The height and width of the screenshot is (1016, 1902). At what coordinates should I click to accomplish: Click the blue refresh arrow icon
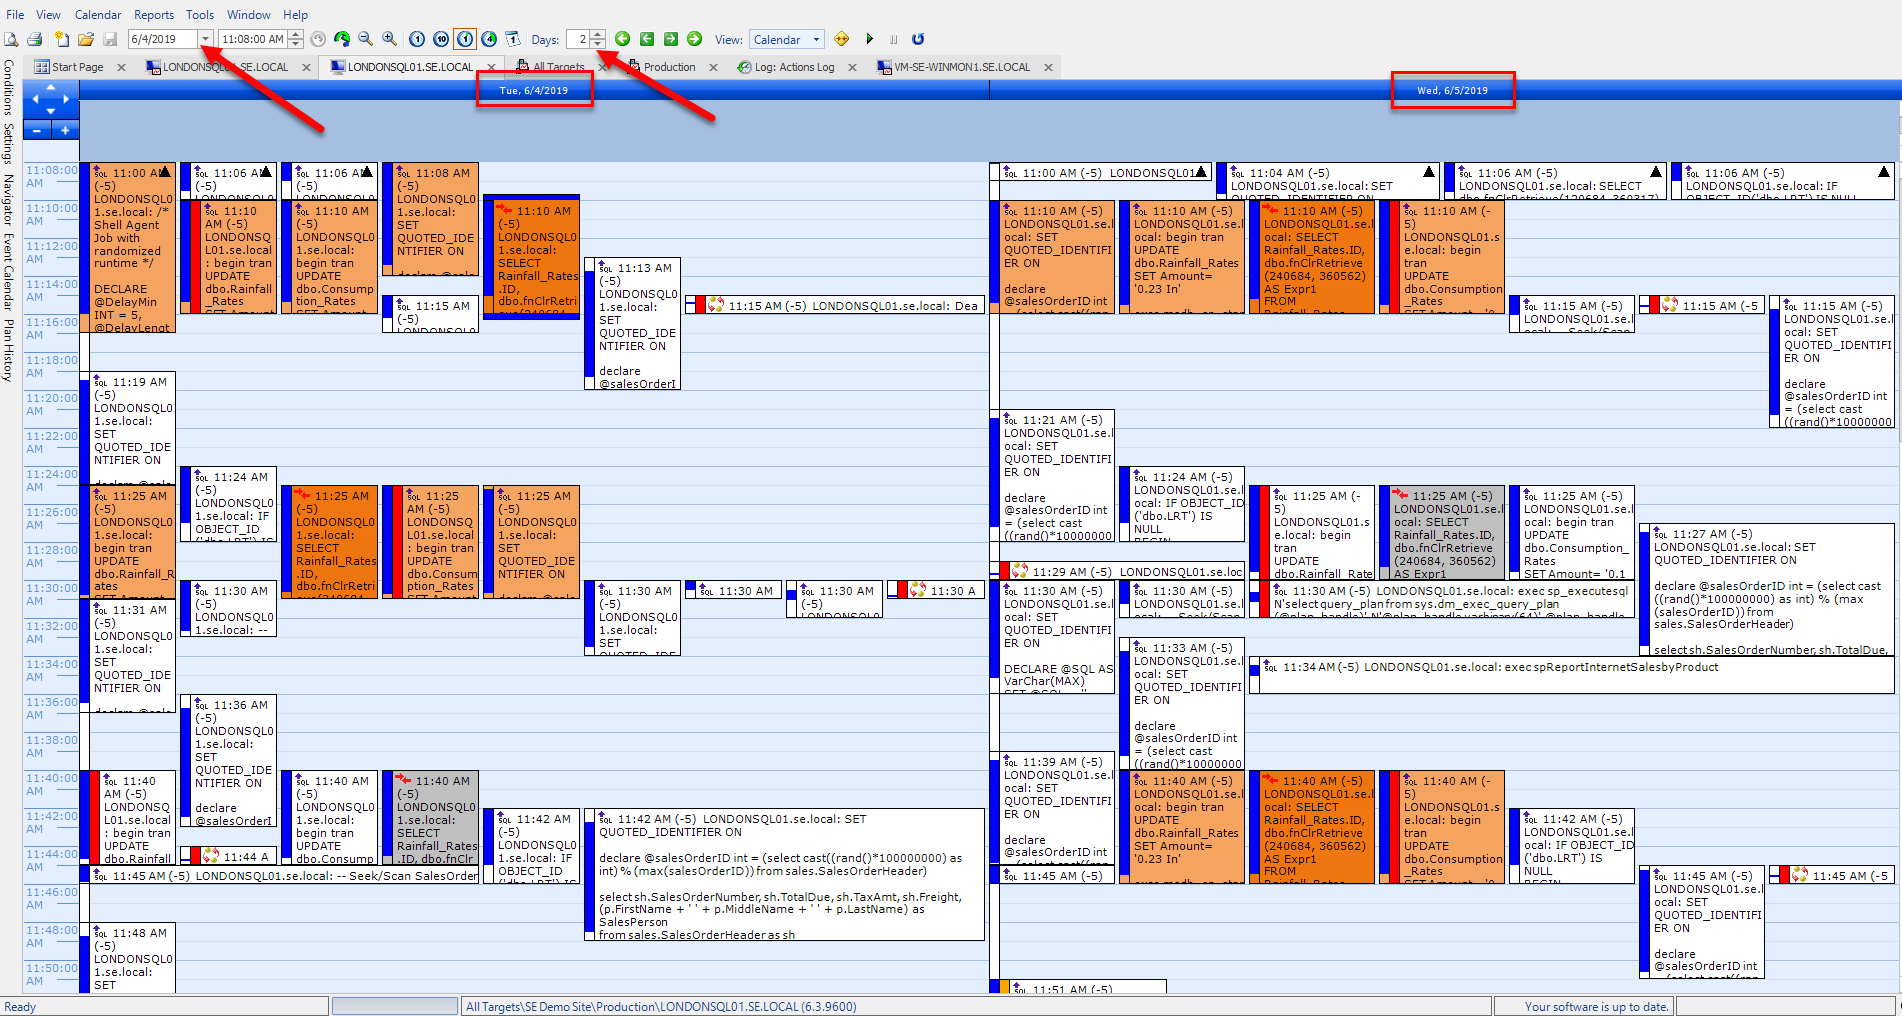pos(918,39)
